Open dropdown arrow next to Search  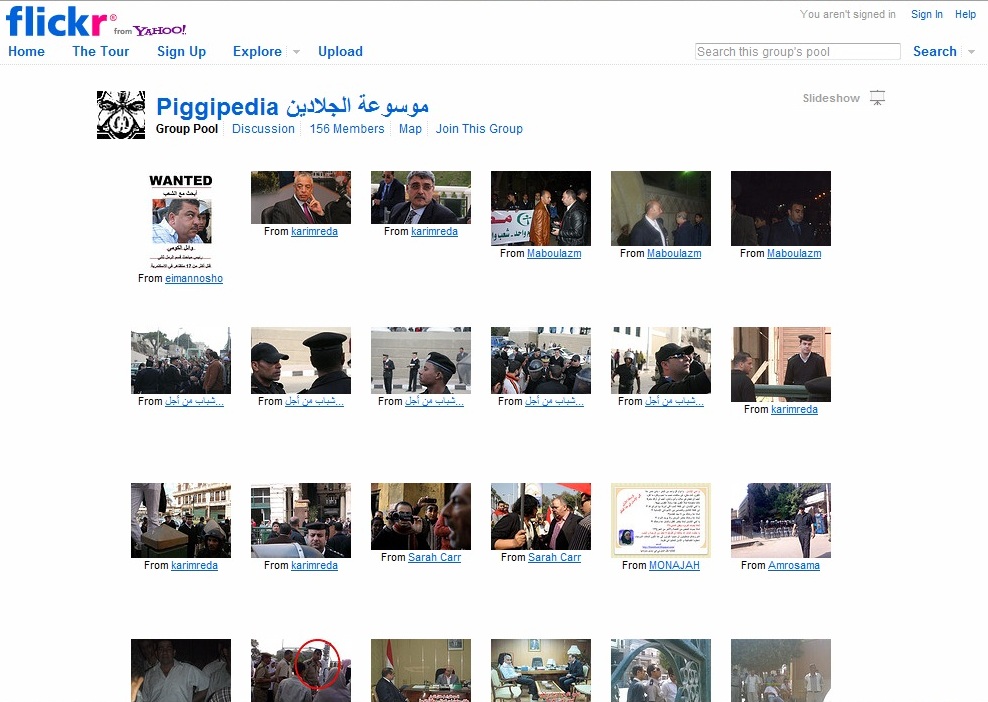click(971, 52)
